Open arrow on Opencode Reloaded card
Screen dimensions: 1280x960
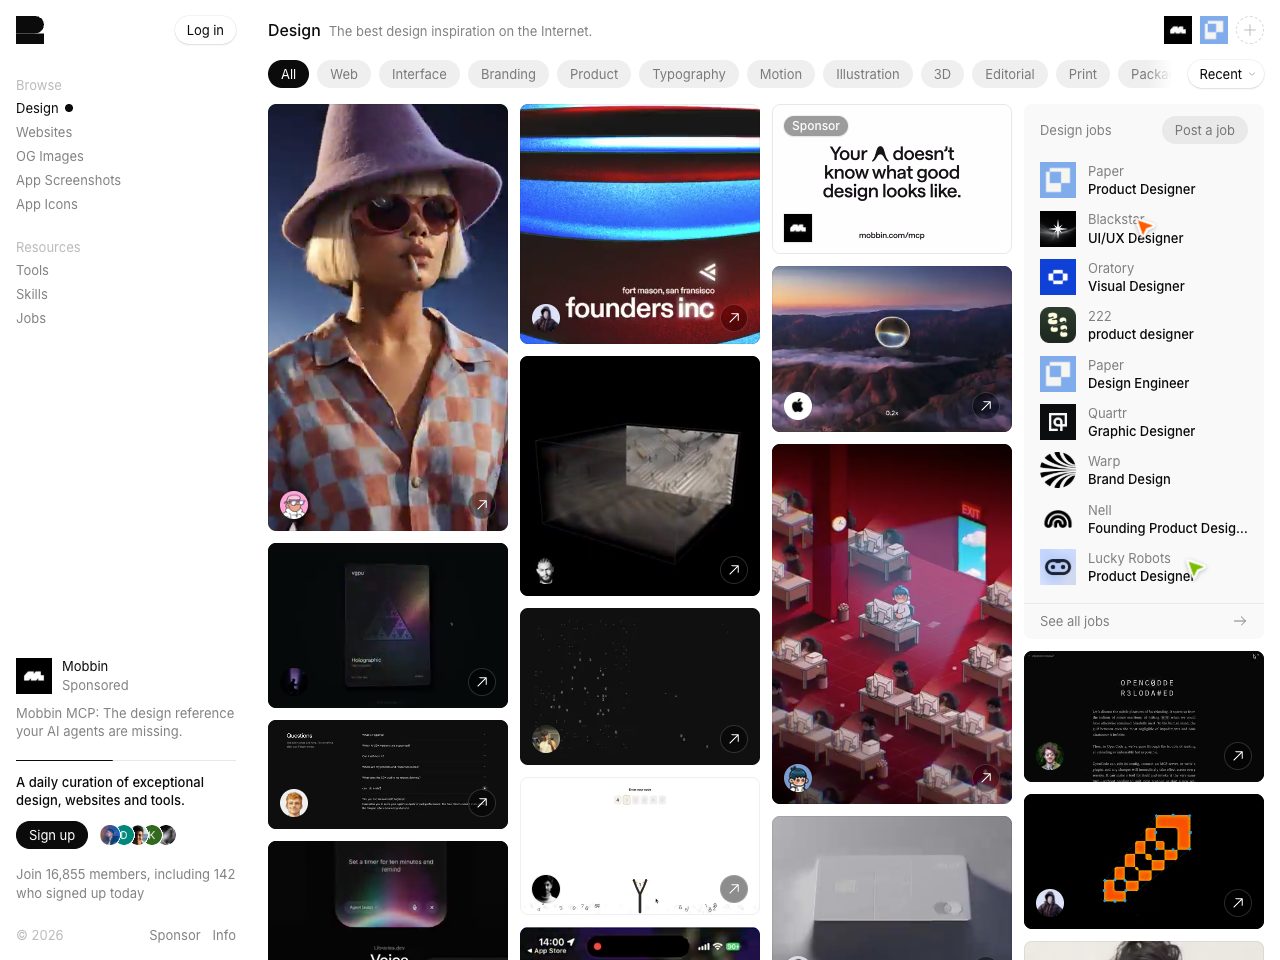(1238, 756)
